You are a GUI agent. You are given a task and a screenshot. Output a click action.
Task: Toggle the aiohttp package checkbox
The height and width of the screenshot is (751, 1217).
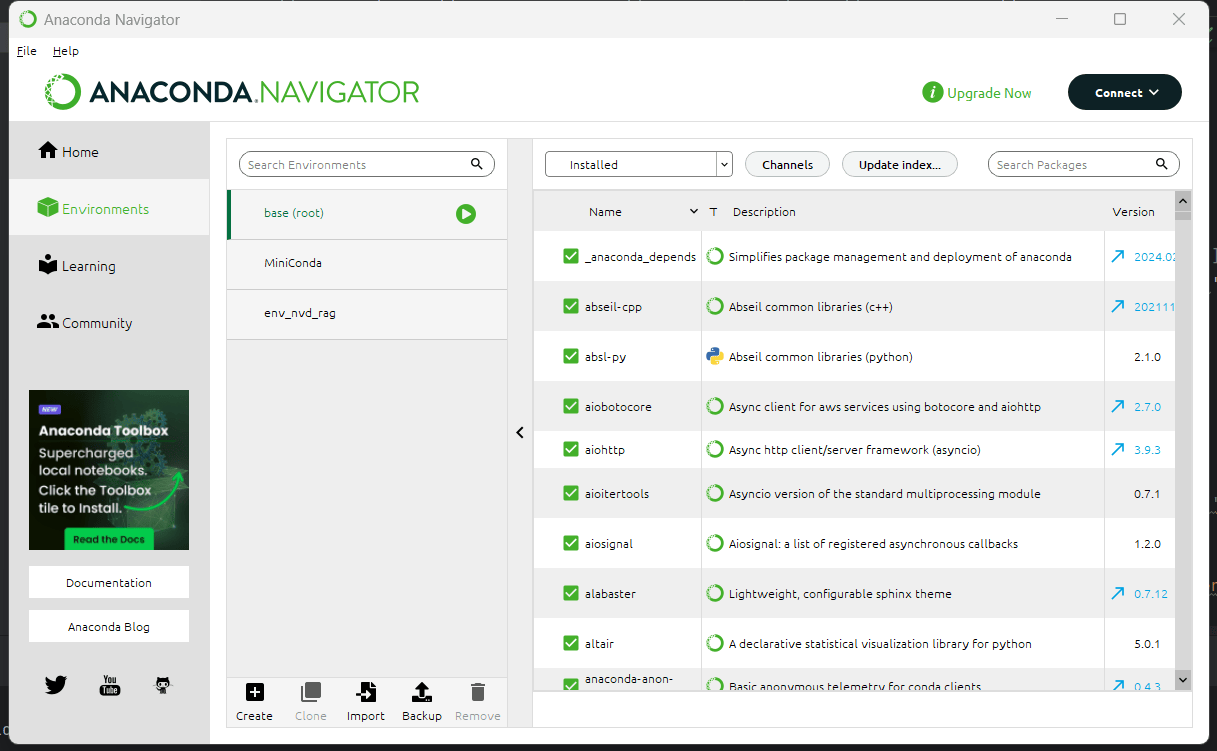(x=571, y=450)
